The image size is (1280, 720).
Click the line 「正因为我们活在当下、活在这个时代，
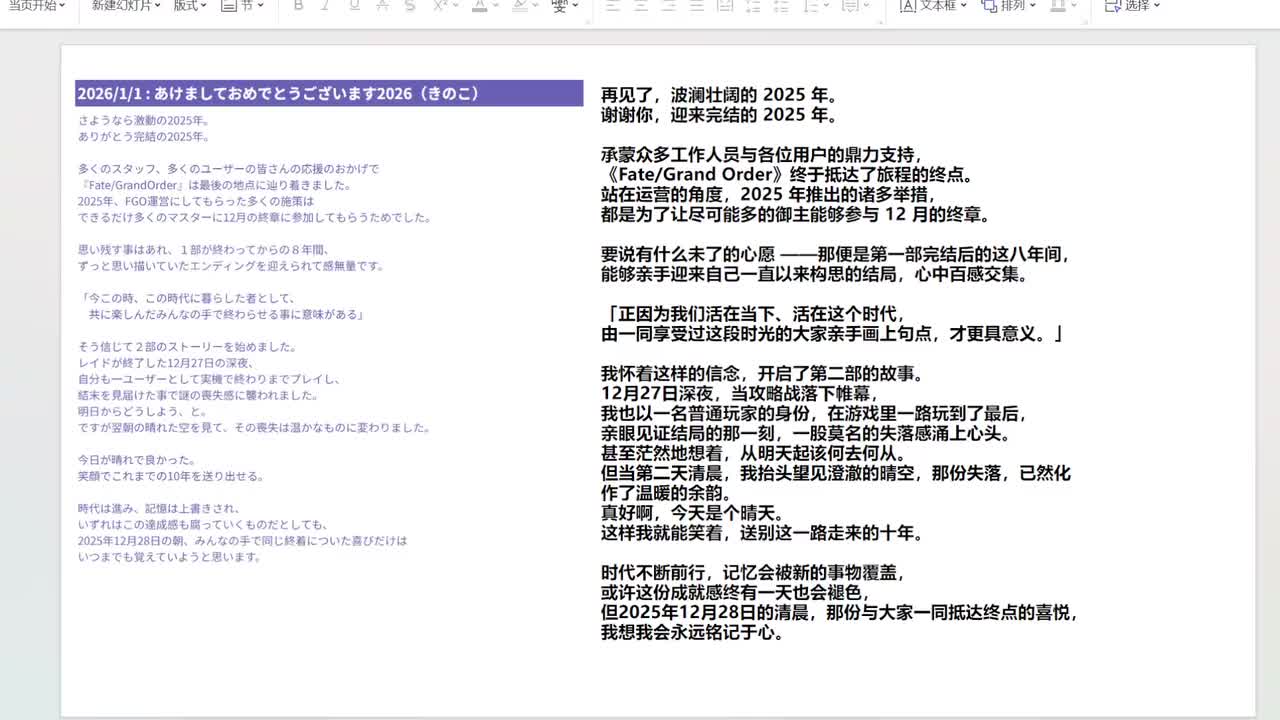754,314
